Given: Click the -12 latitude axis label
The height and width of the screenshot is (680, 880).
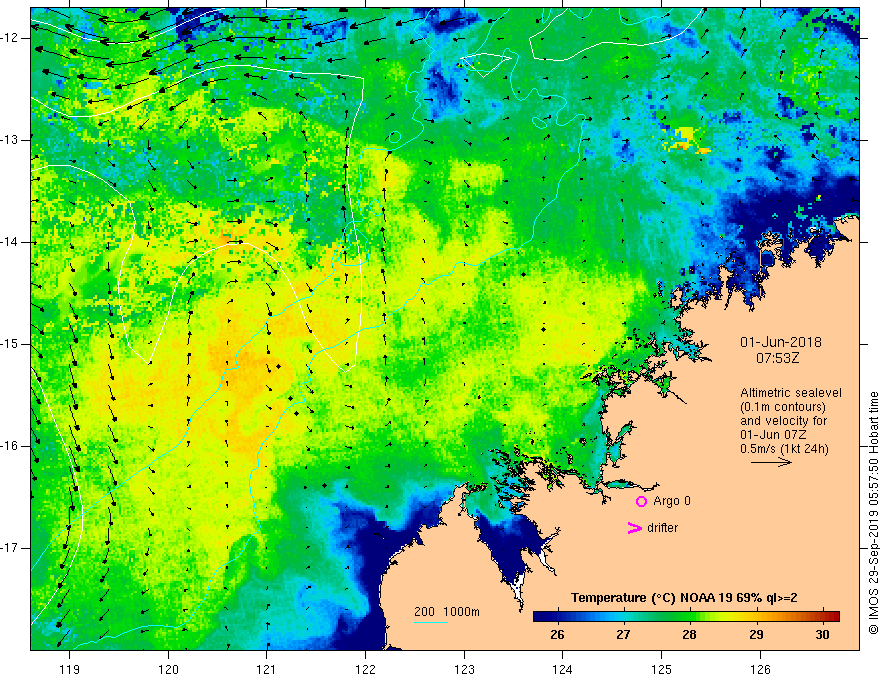Looking at the screenshot, I should click(10, 38).
